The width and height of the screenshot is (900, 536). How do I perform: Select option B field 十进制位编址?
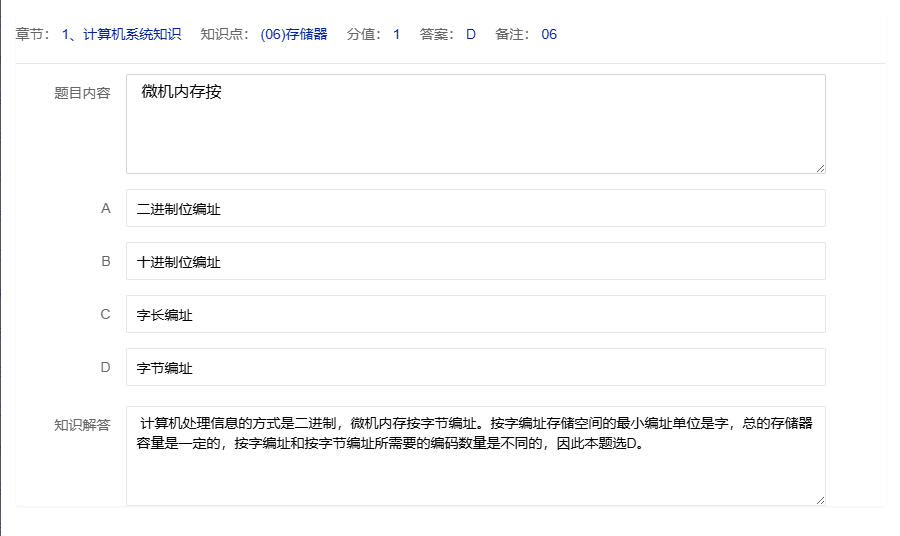(x=475, y=262)
